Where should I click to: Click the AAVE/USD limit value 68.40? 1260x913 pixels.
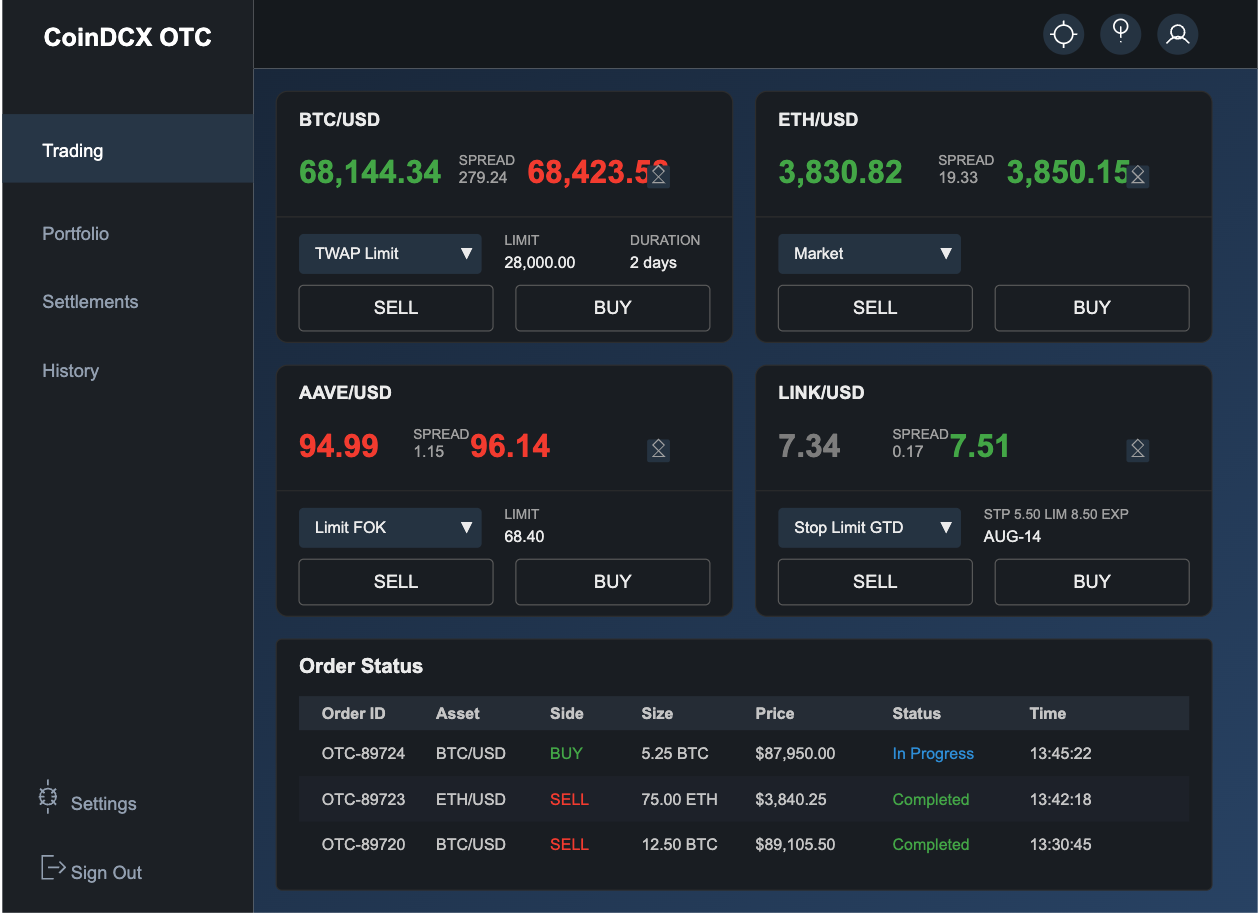click(x=524, y=537)
